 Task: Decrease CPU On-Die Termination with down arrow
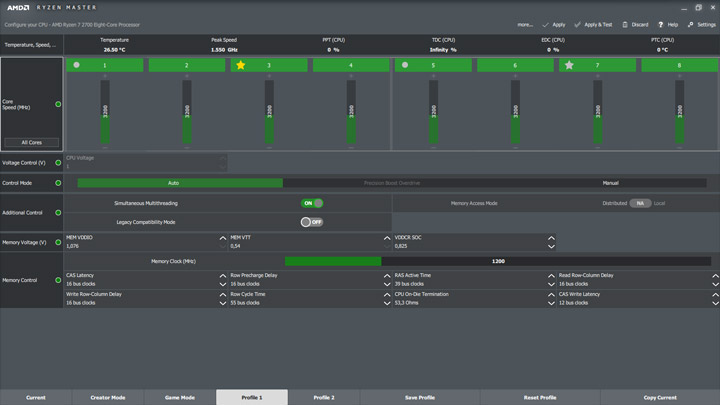pos(551,304)
